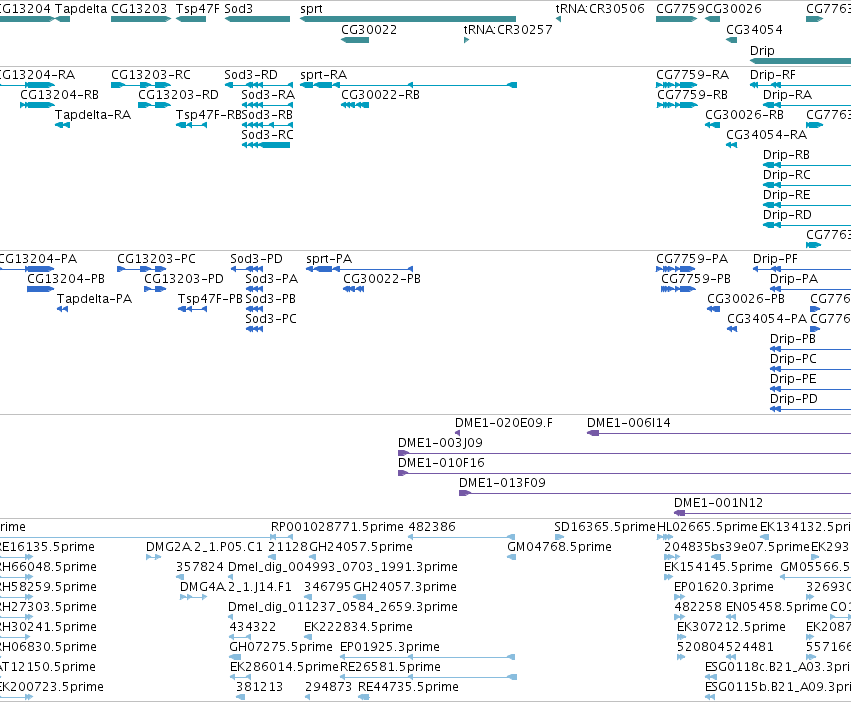Click the CG13203-PD protein label
Viewport: 851px width, 702px height.
point(184,279)
